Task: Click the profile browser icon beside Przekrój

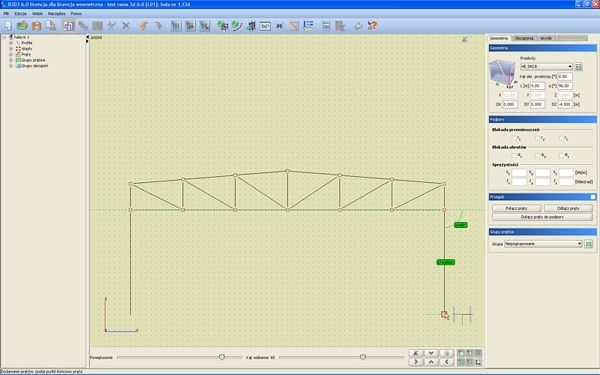Action: [x=578, y=67]
